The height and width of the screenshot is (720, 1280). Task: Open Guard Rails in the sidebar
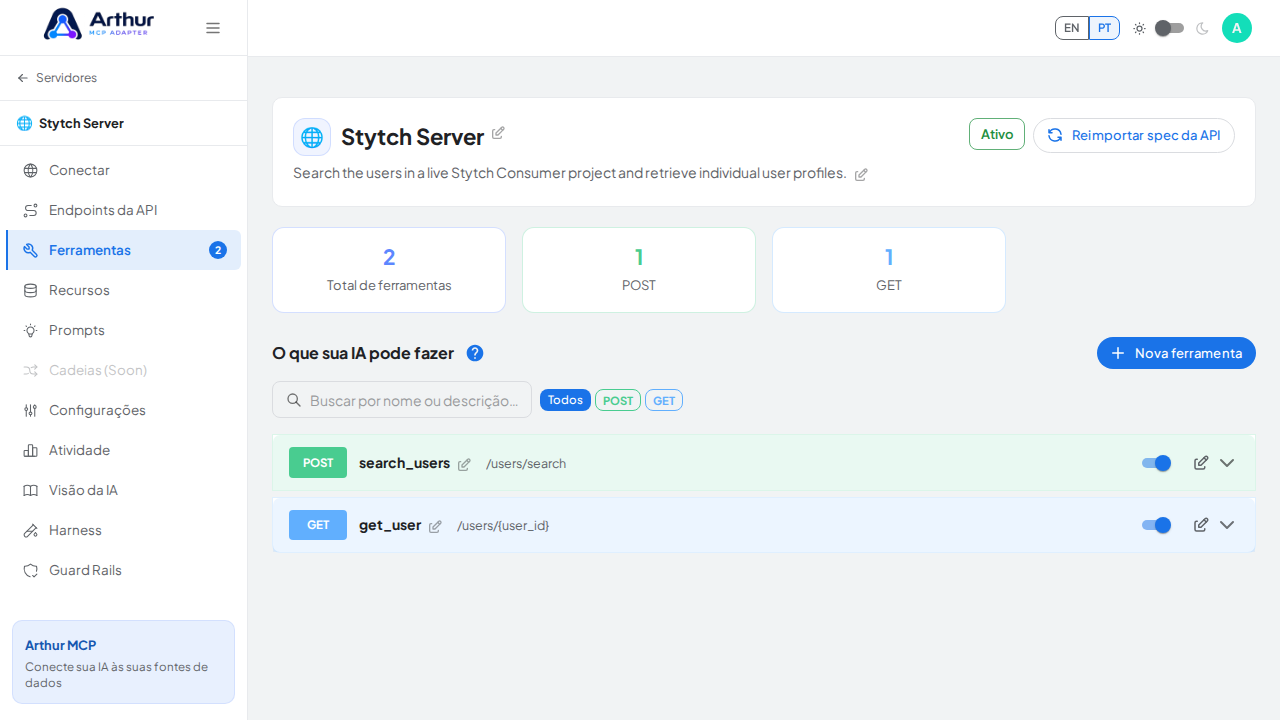[x=123, y=570]
